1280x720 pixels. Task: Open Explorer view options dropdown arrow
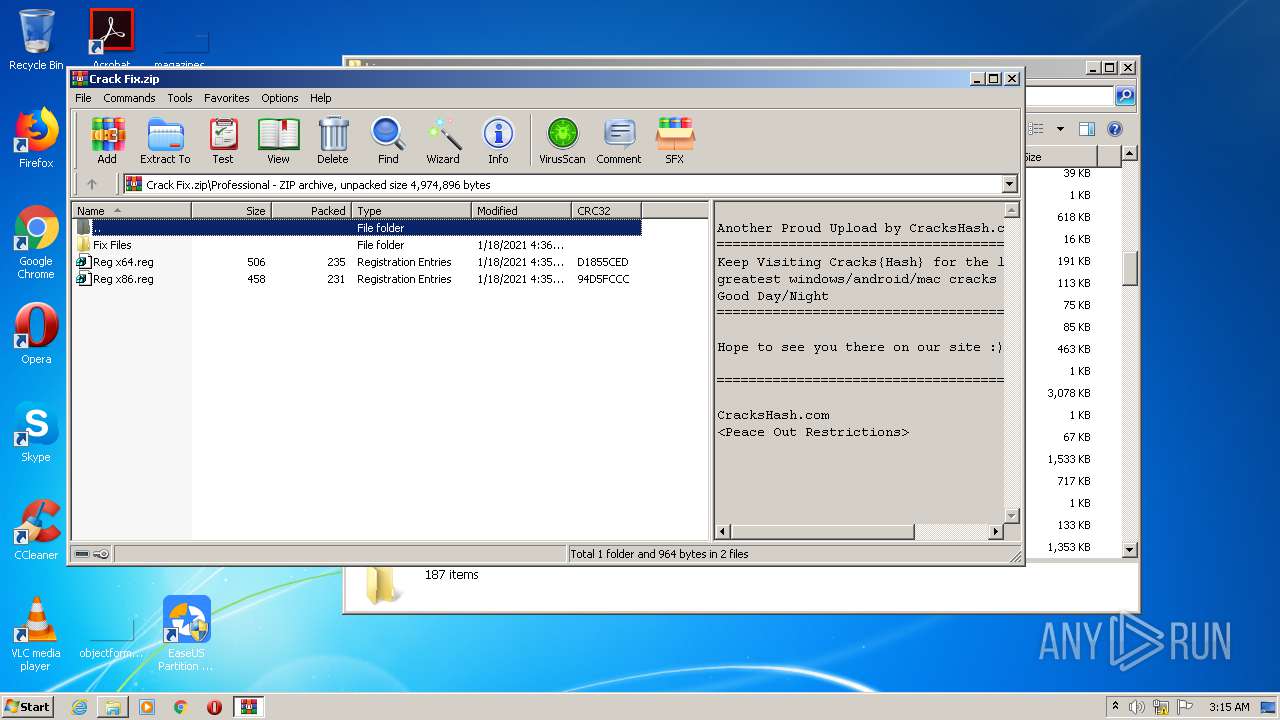pyautogui.click(x=1060, y=129)
